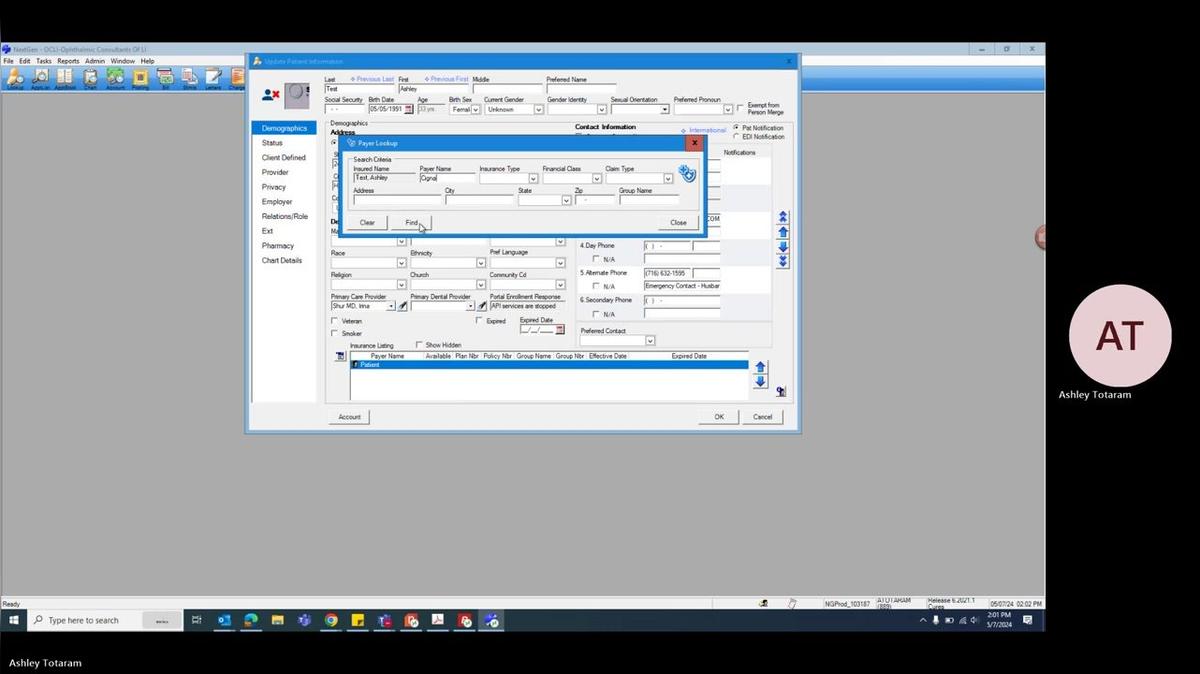Open the Reports menu

tap(67, 59)
